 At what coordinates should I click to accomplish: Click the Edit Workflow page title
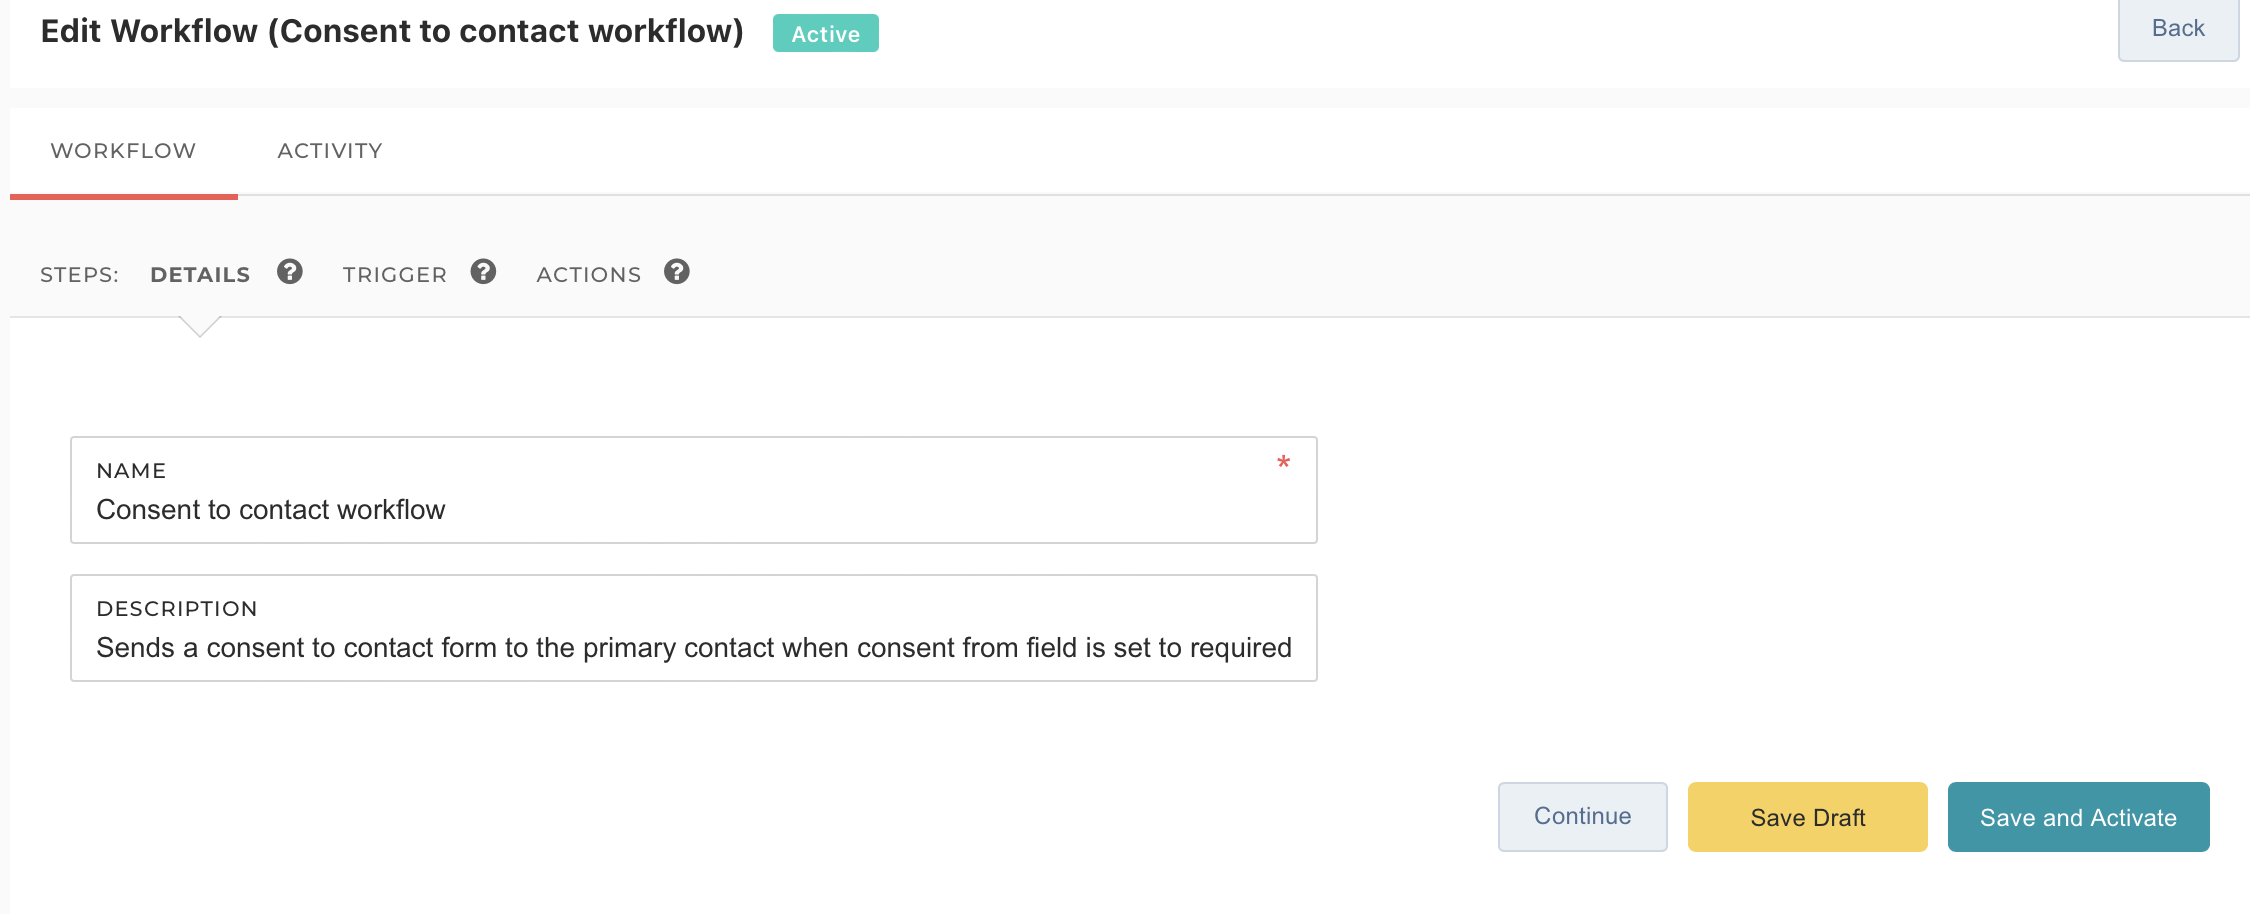392,32
